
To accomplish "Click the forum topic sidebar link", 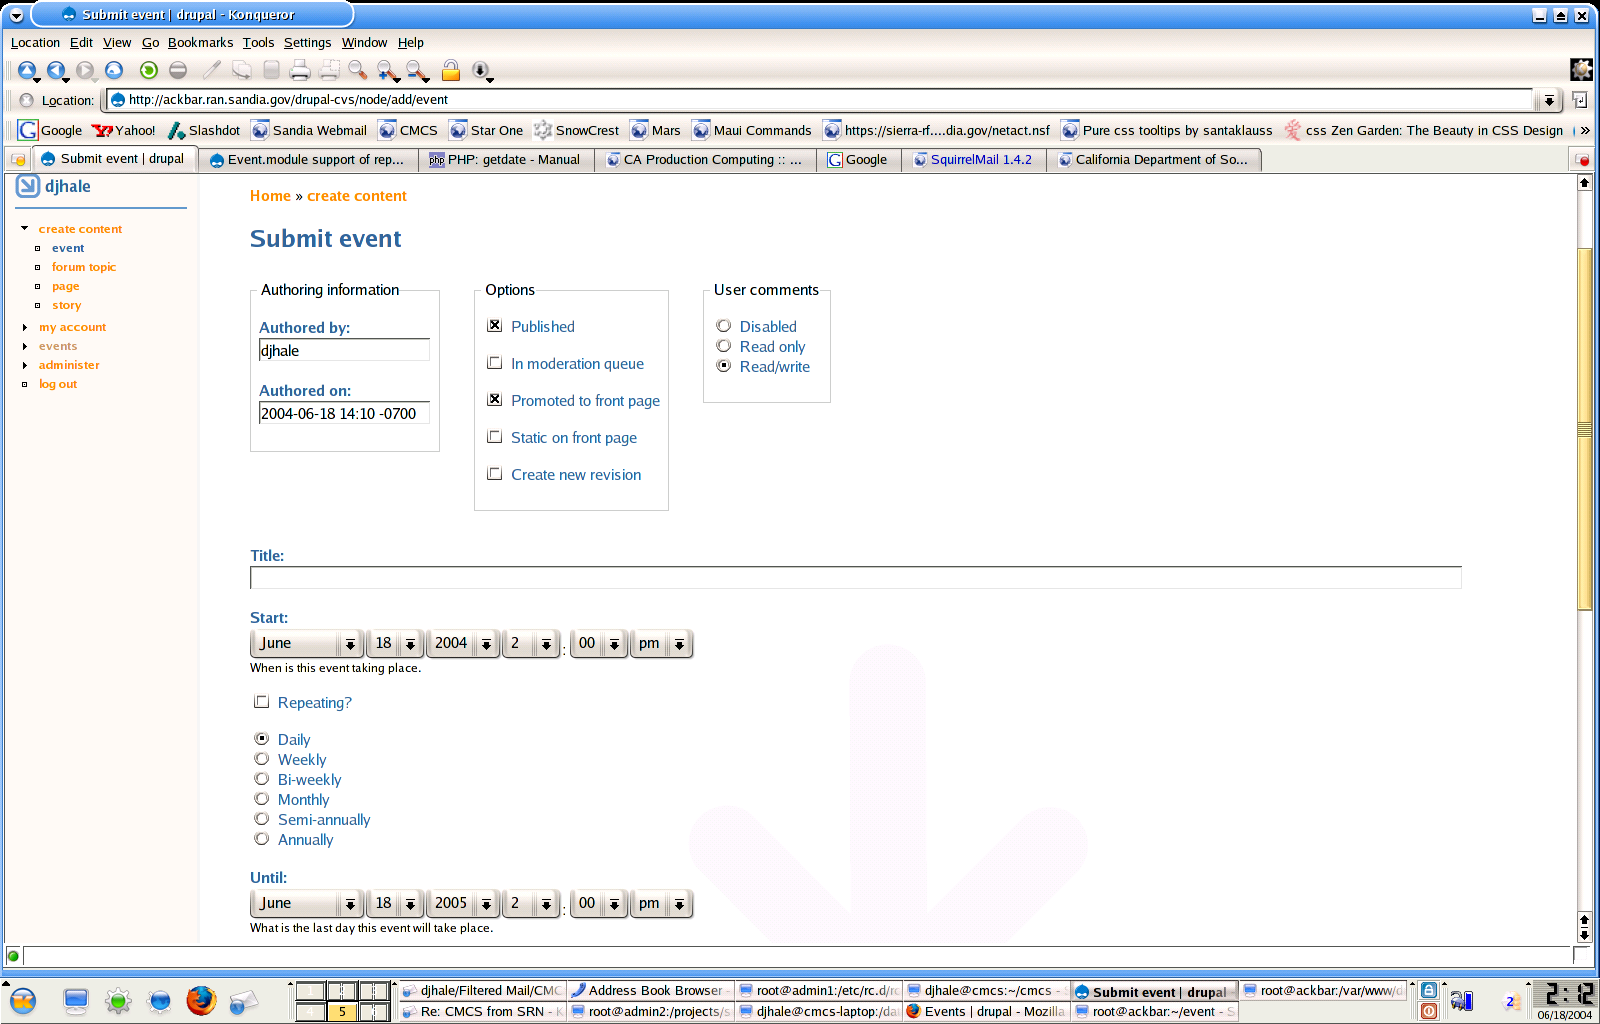I will click(84, 267).
